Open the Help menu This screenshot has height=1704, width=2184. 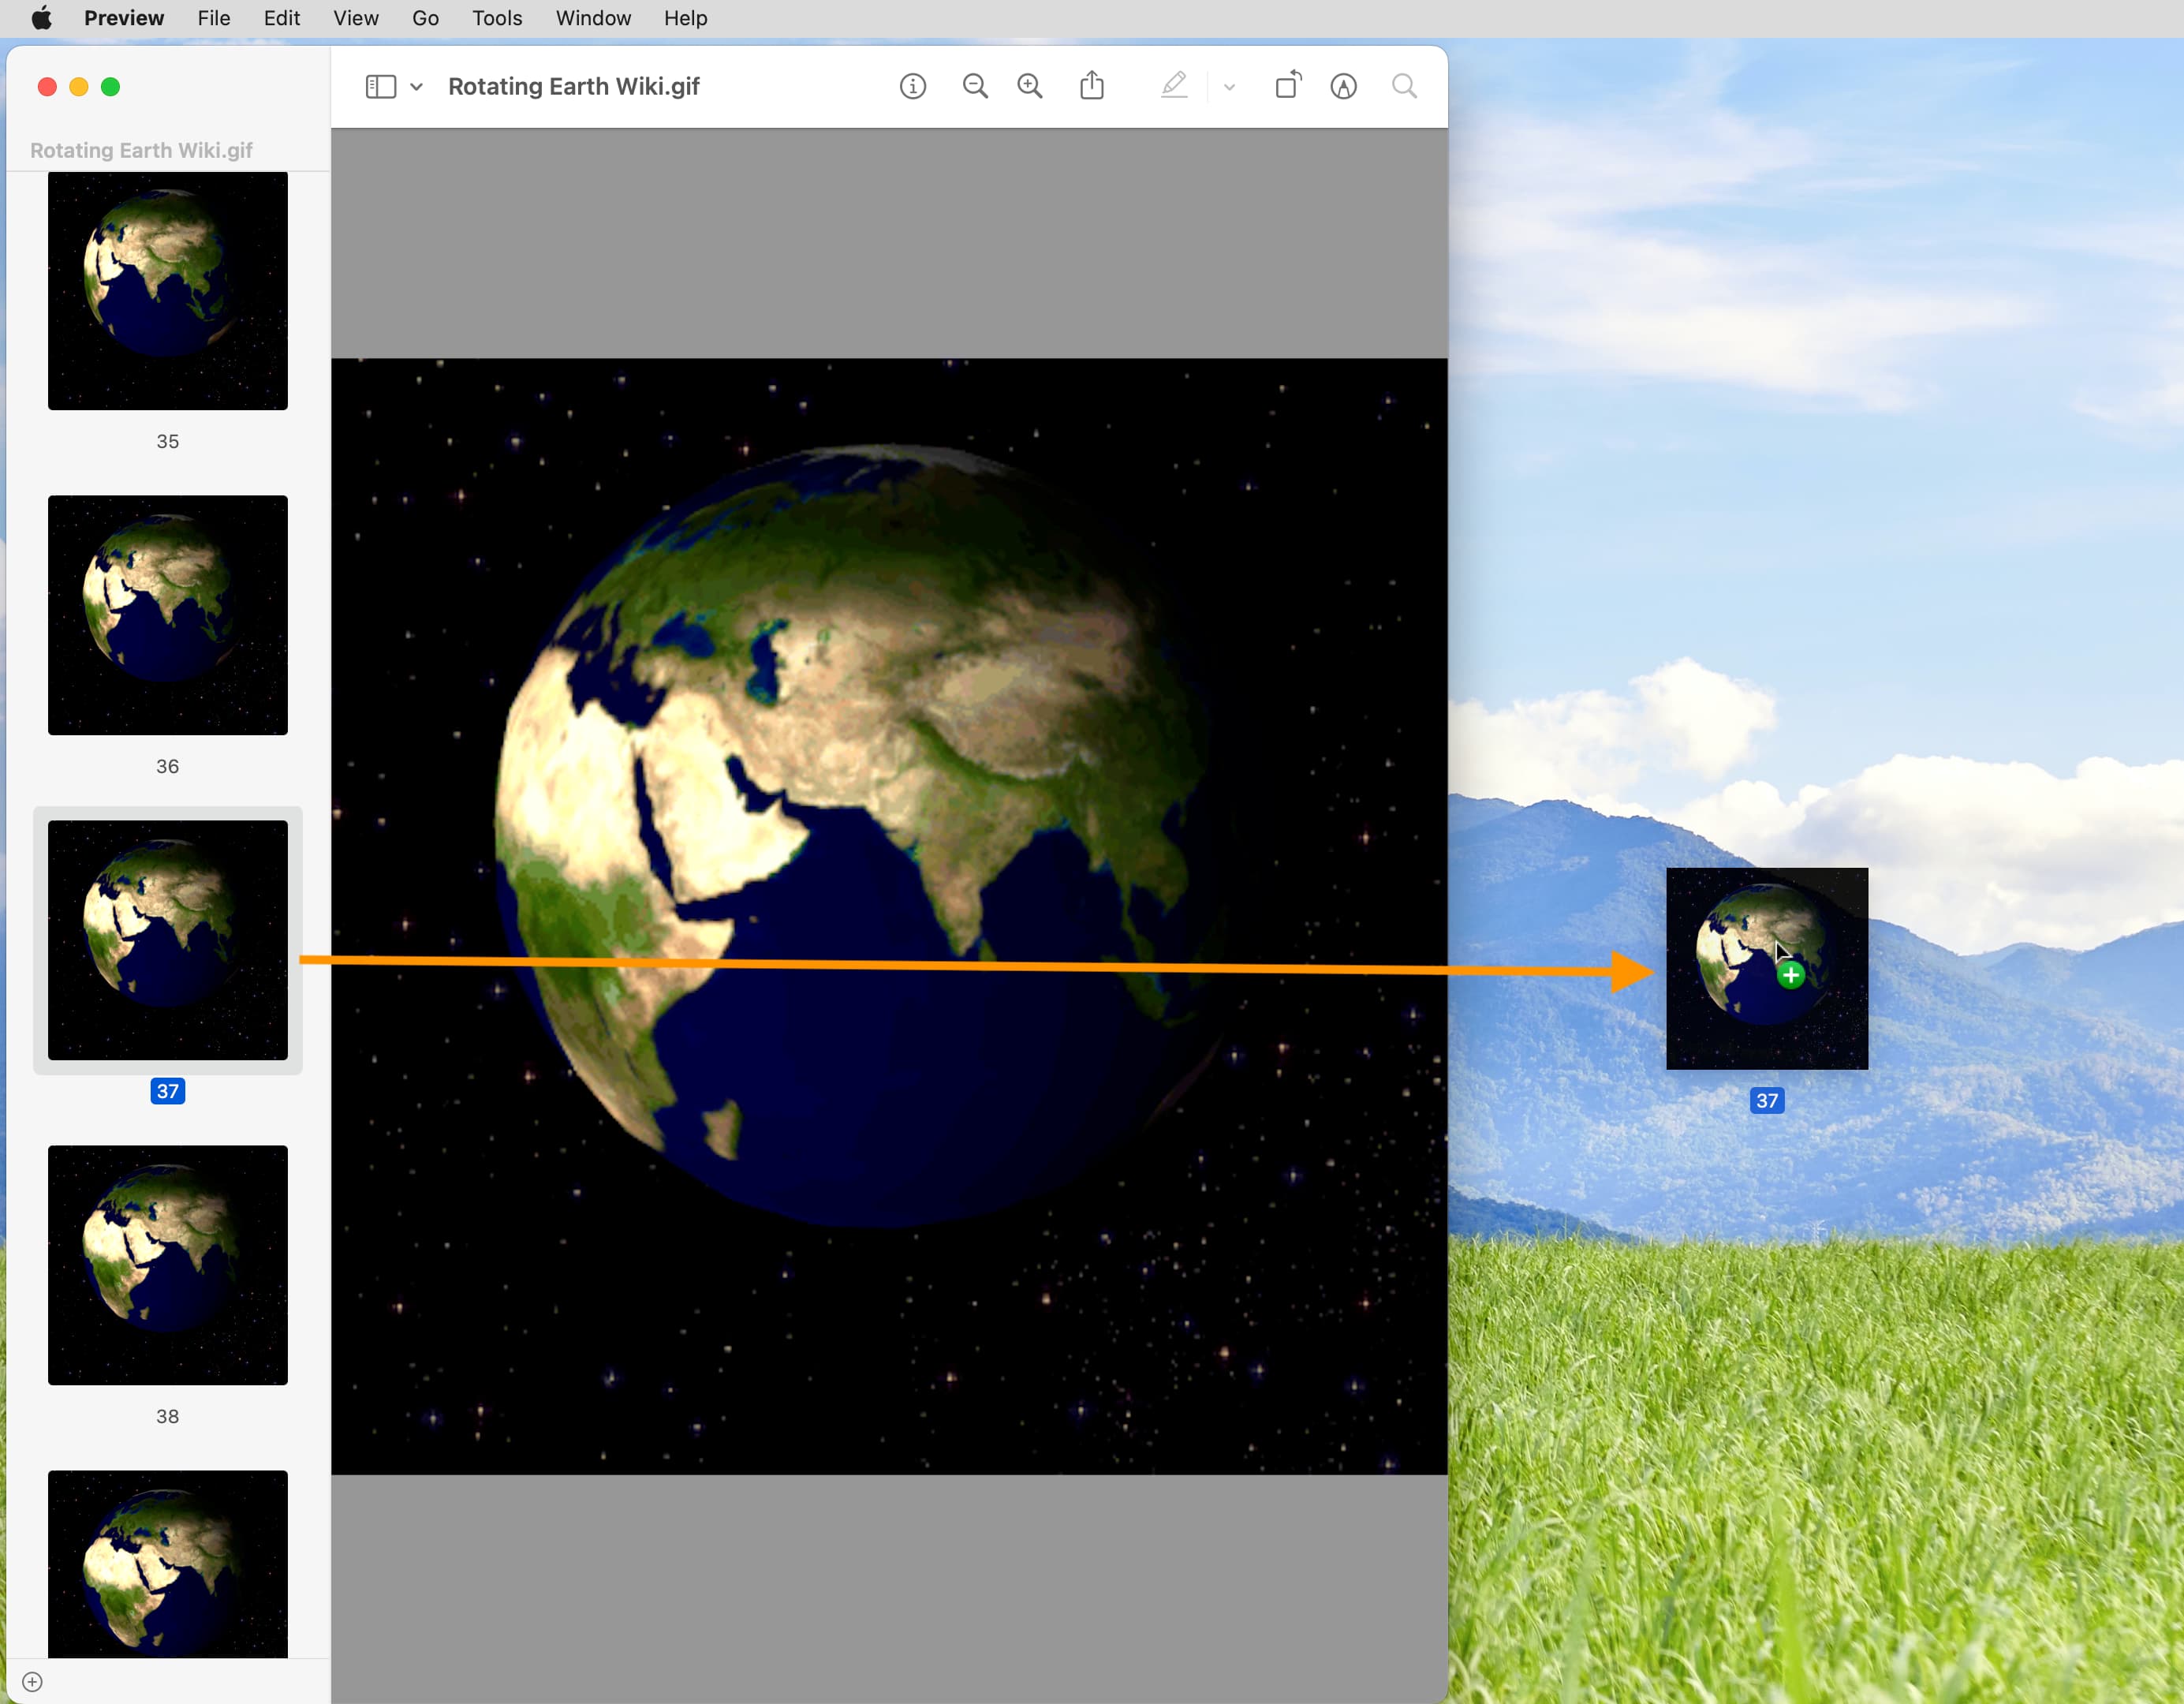[x=685, y=18]
